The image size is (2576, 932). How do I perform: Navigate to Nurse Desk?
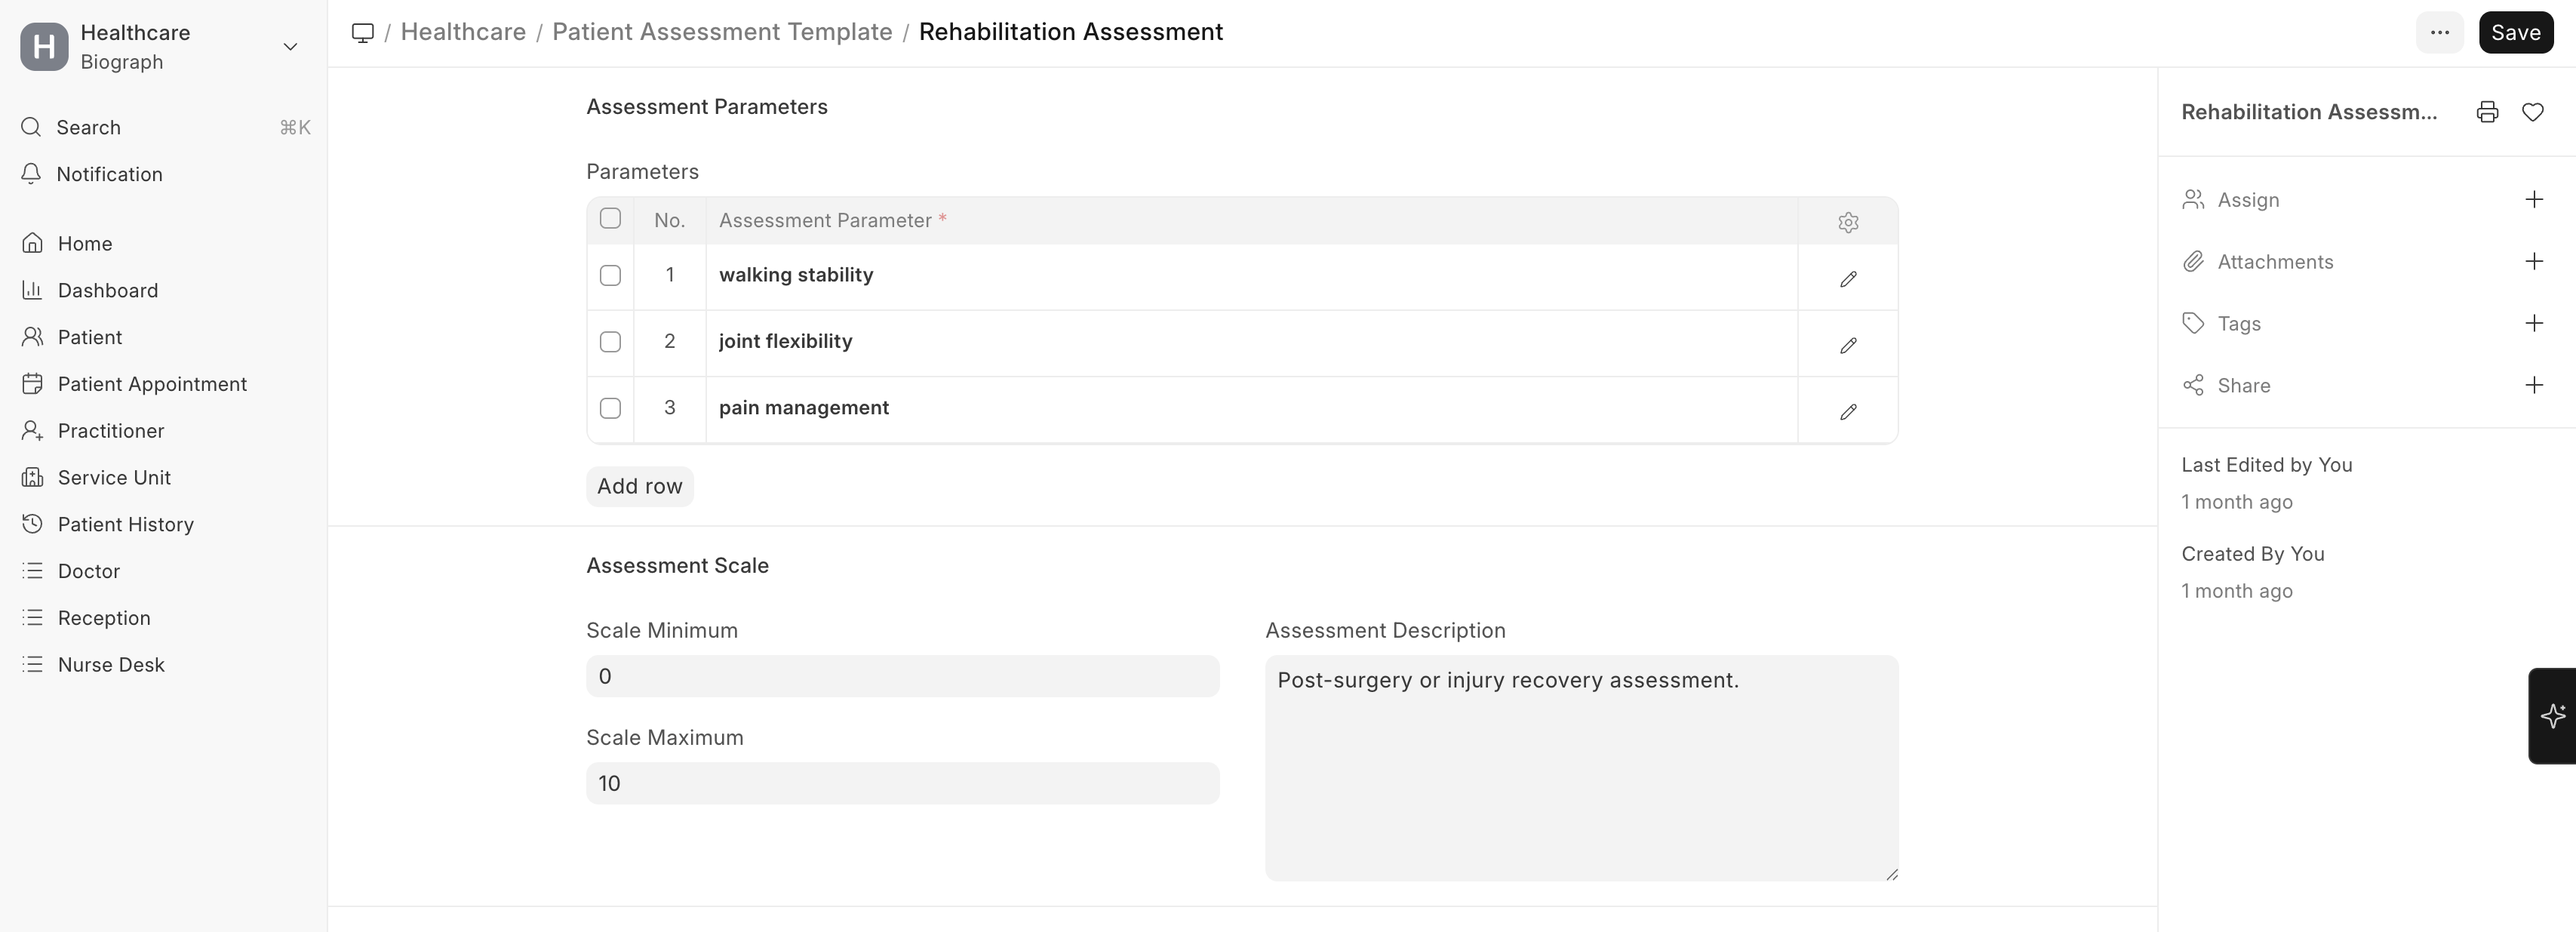point(111,664)
